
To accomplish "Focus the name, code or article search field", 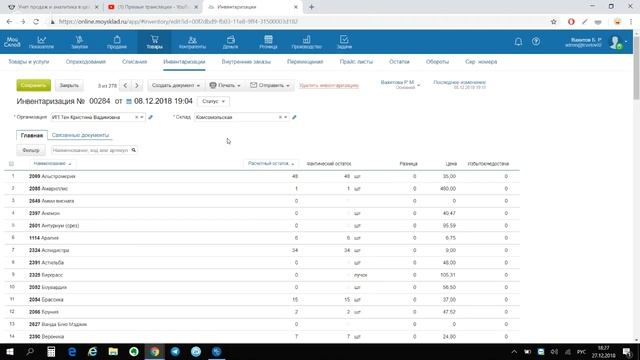I will click(x=90, y=150).
